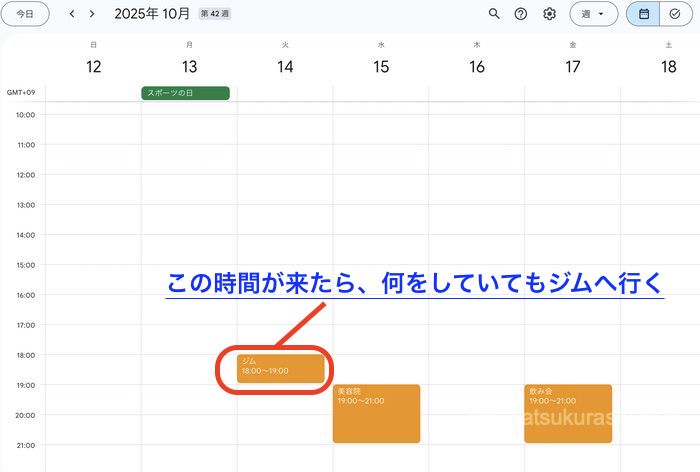
Task: Open the スポーツの日 holiday event
Action: pos(185,93)
